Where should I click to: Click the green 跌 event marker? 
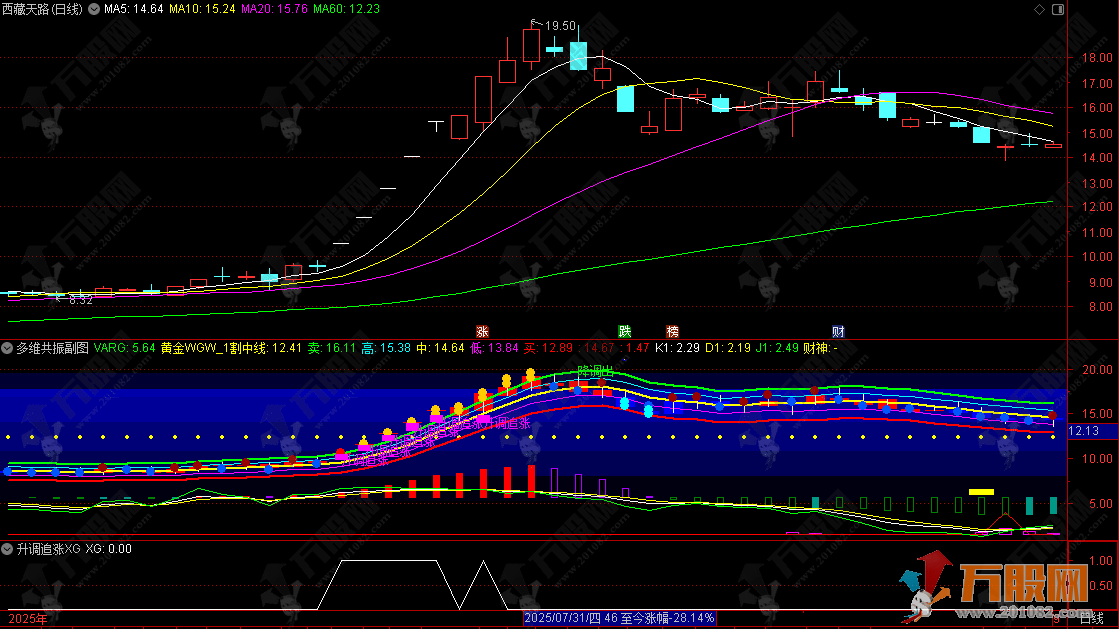coord(625,331)
